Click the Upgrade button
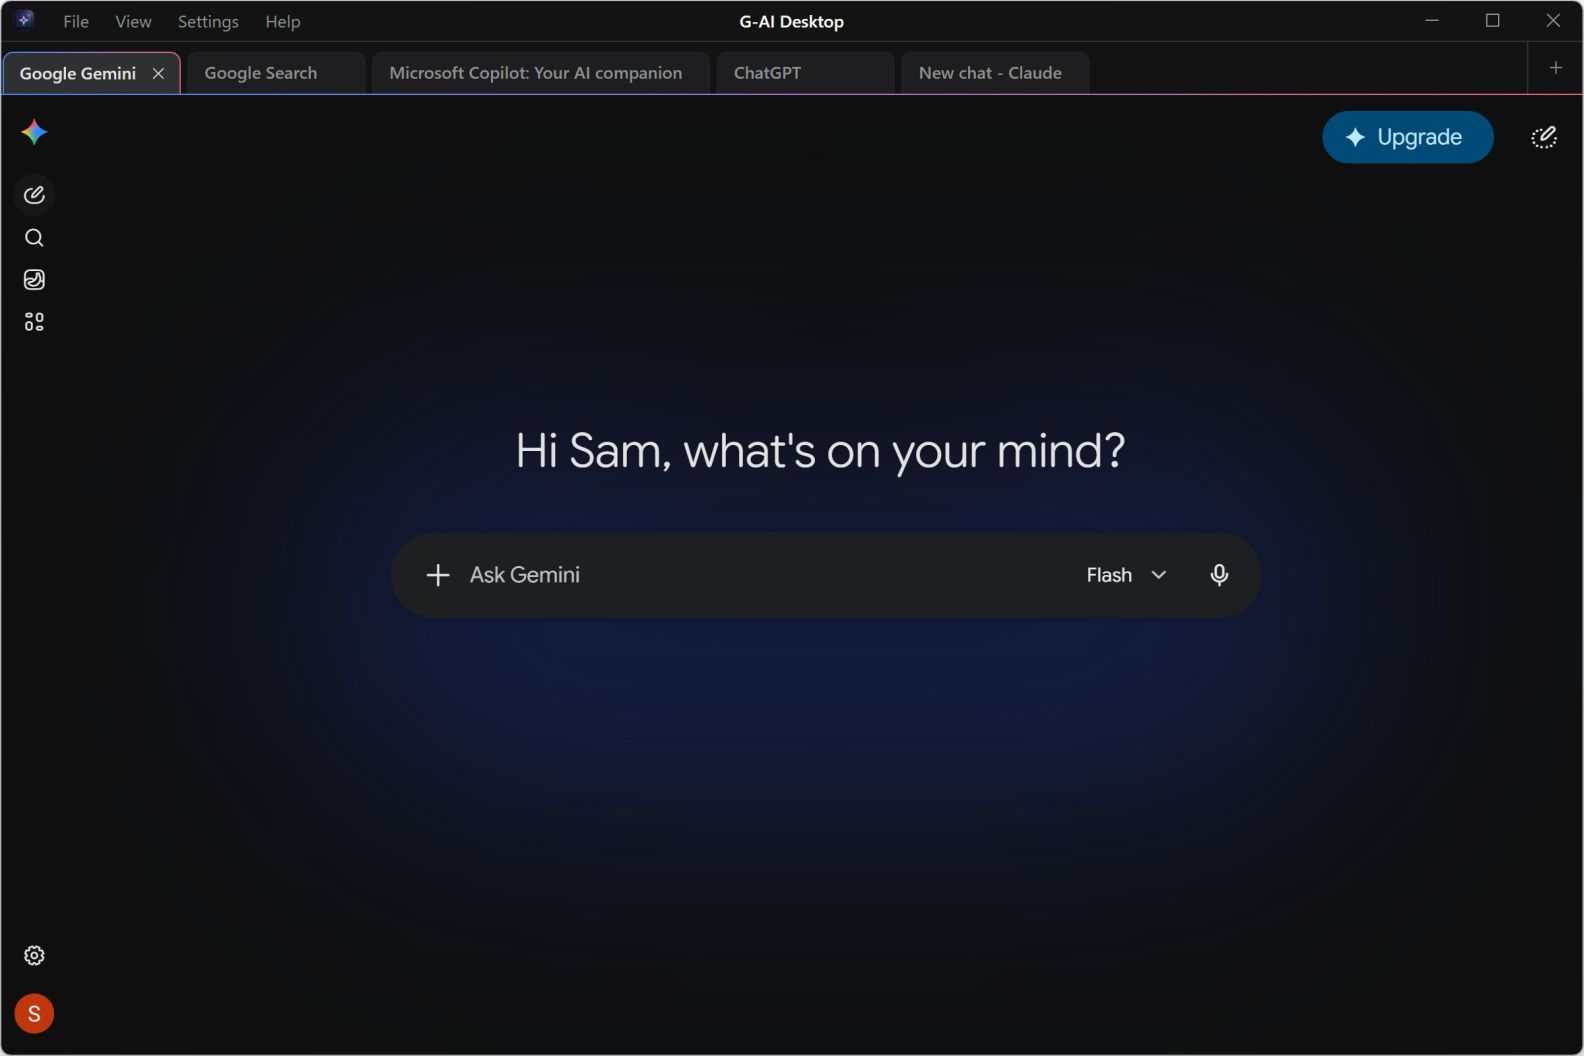The width and height of the screenshot is (1584, 1056). (1408, 137)
